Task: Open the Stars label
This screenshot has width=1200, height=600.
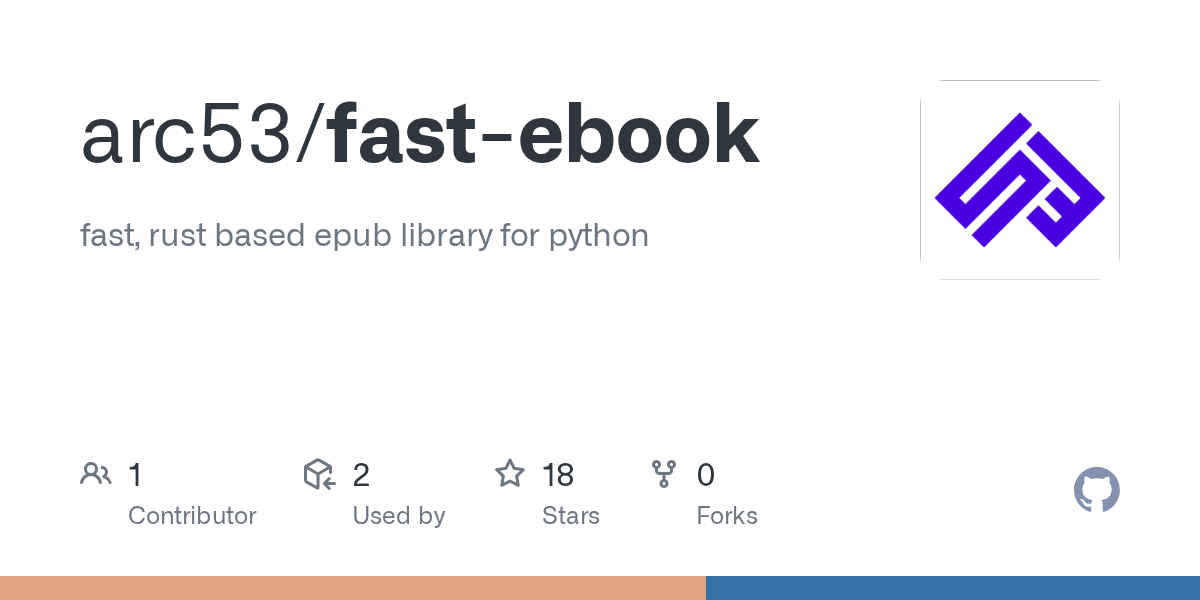Action: click(x=570, y=516)
